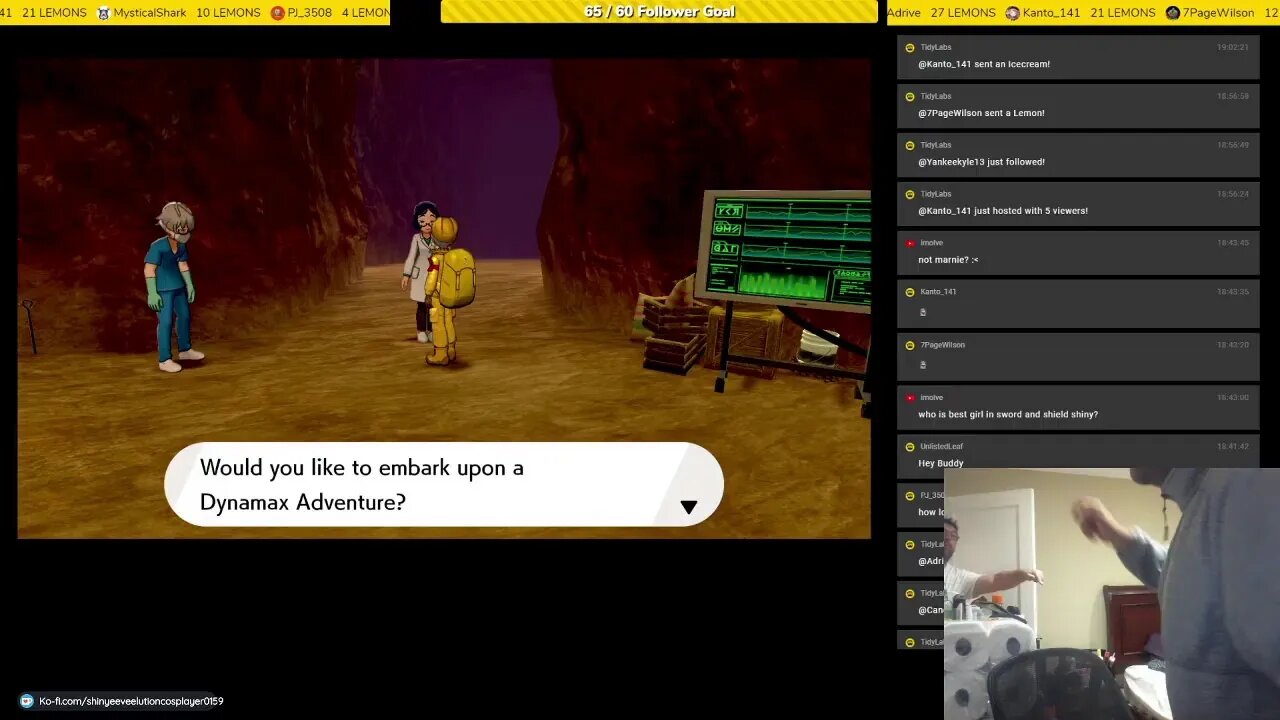Click the yellow icon on the hosted-with-5-viewers message

pos(909,194)
